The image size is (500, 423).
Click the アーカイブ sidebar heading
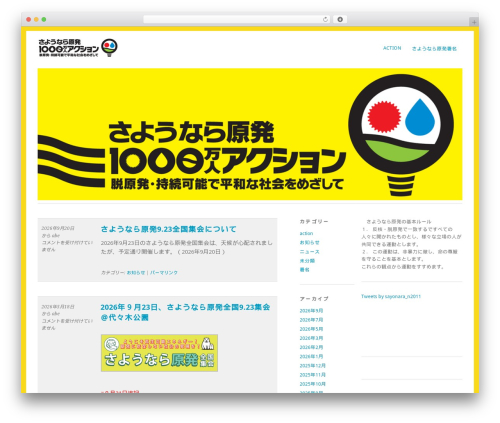(314, 299)
